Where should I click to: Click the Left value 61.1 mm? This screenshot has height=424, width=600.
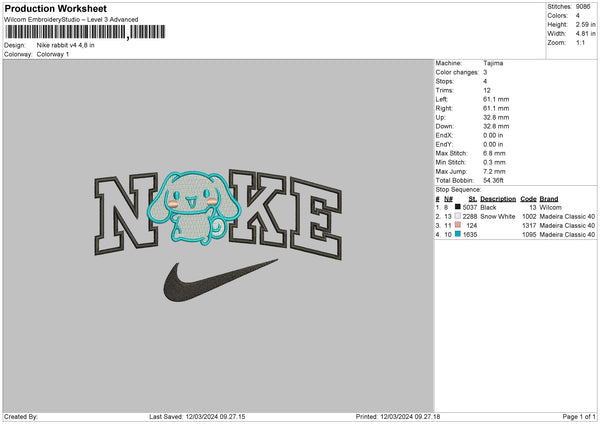(496, 99)
